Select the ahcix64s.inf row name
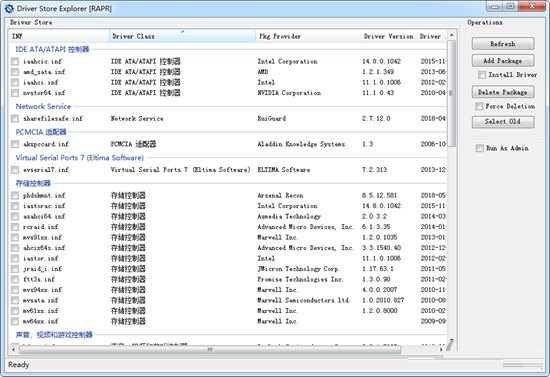Image resolution: width=550 pixels, height=377 pixels. pyautogui.click(x=44, y=248)
